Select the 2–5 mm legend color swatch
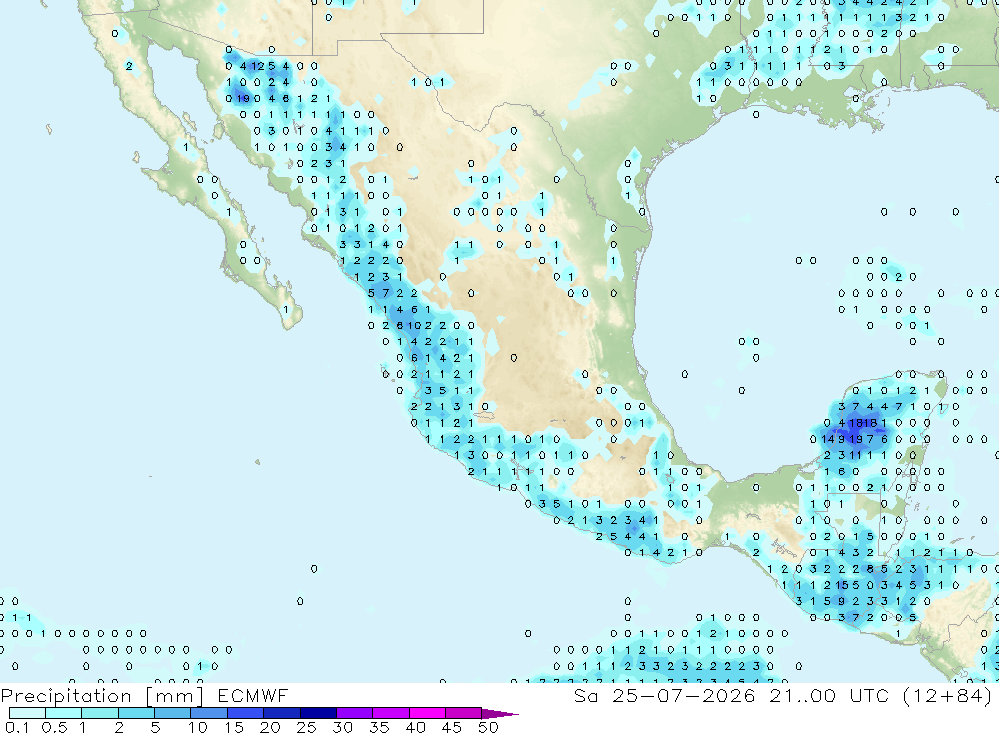The image size is (1000, 733). (x=136, y=713)
